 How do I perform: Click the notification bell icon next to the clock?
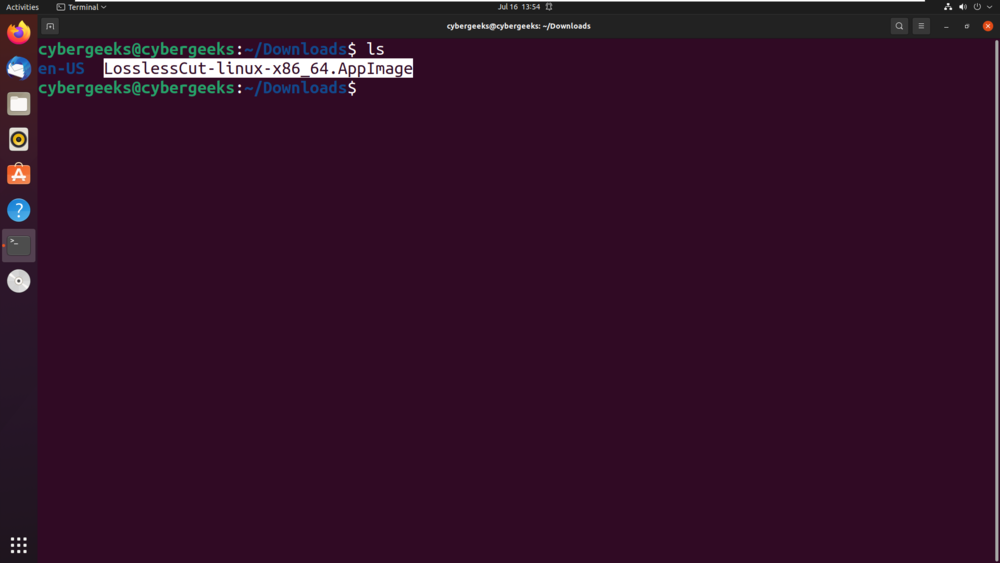click(549, 7)
